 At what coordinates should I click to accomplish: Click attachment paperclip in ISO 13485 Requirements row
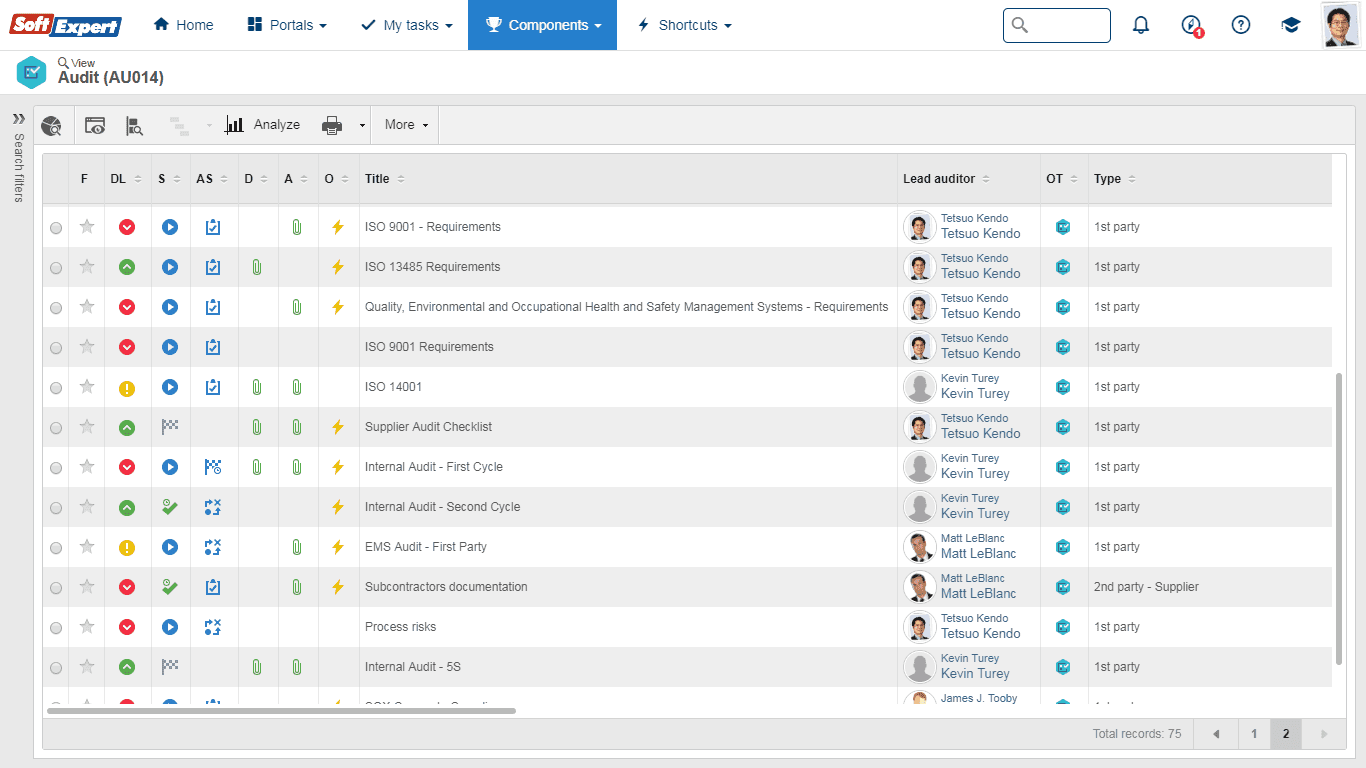(257, 267)
